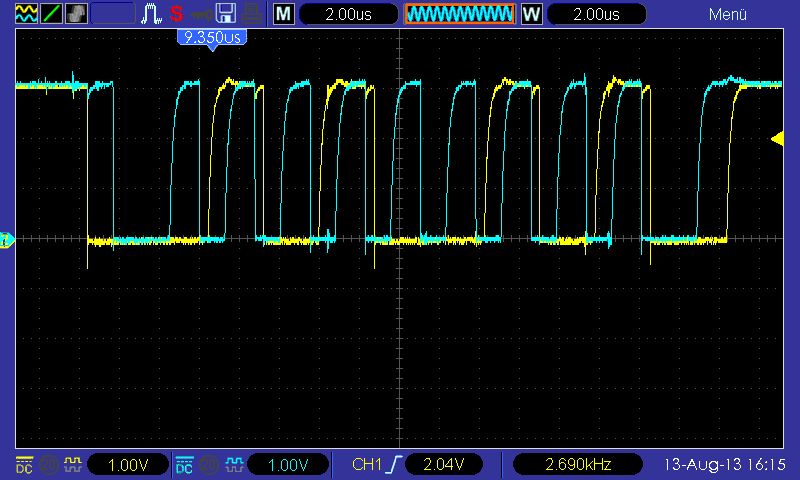Select the green diagonal line icon

coord(50,14)
